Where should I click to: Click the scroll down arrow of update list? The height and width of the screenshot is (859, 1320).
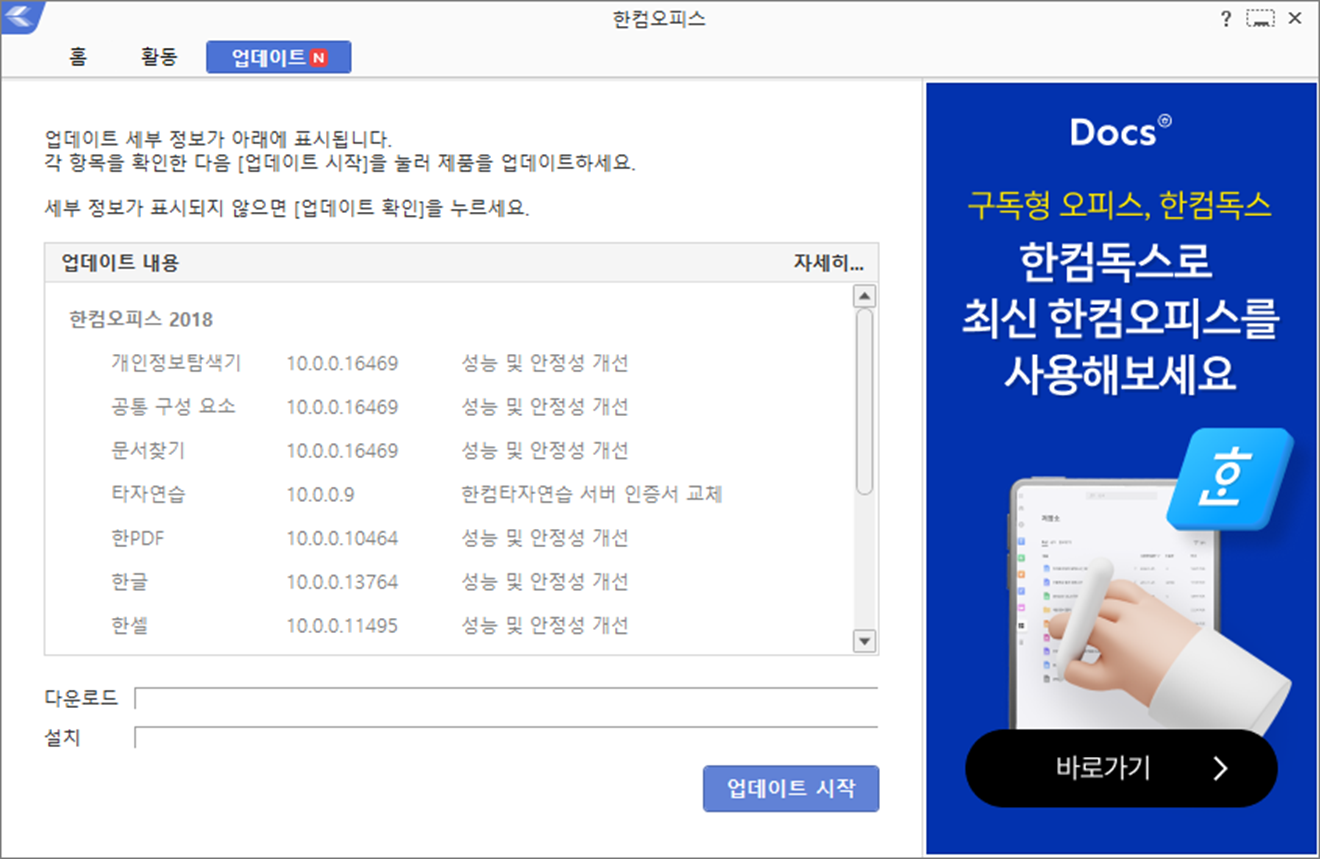coord(864,641)
